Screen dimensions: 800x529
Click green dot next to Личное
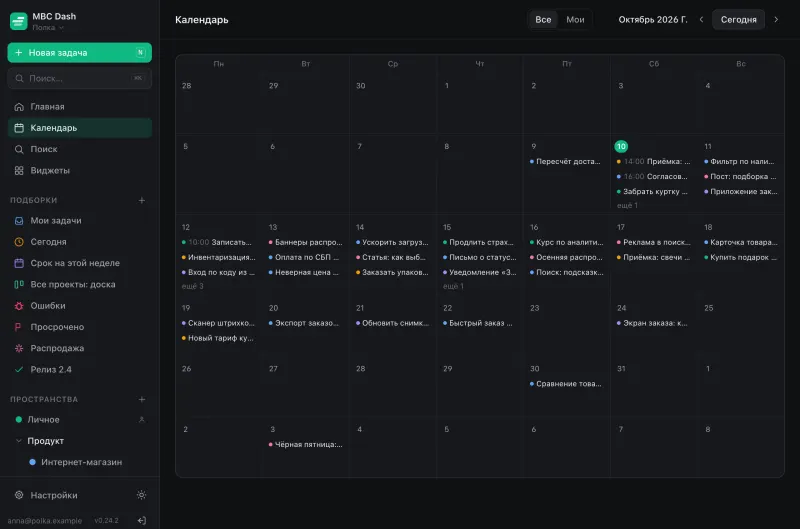19,419
